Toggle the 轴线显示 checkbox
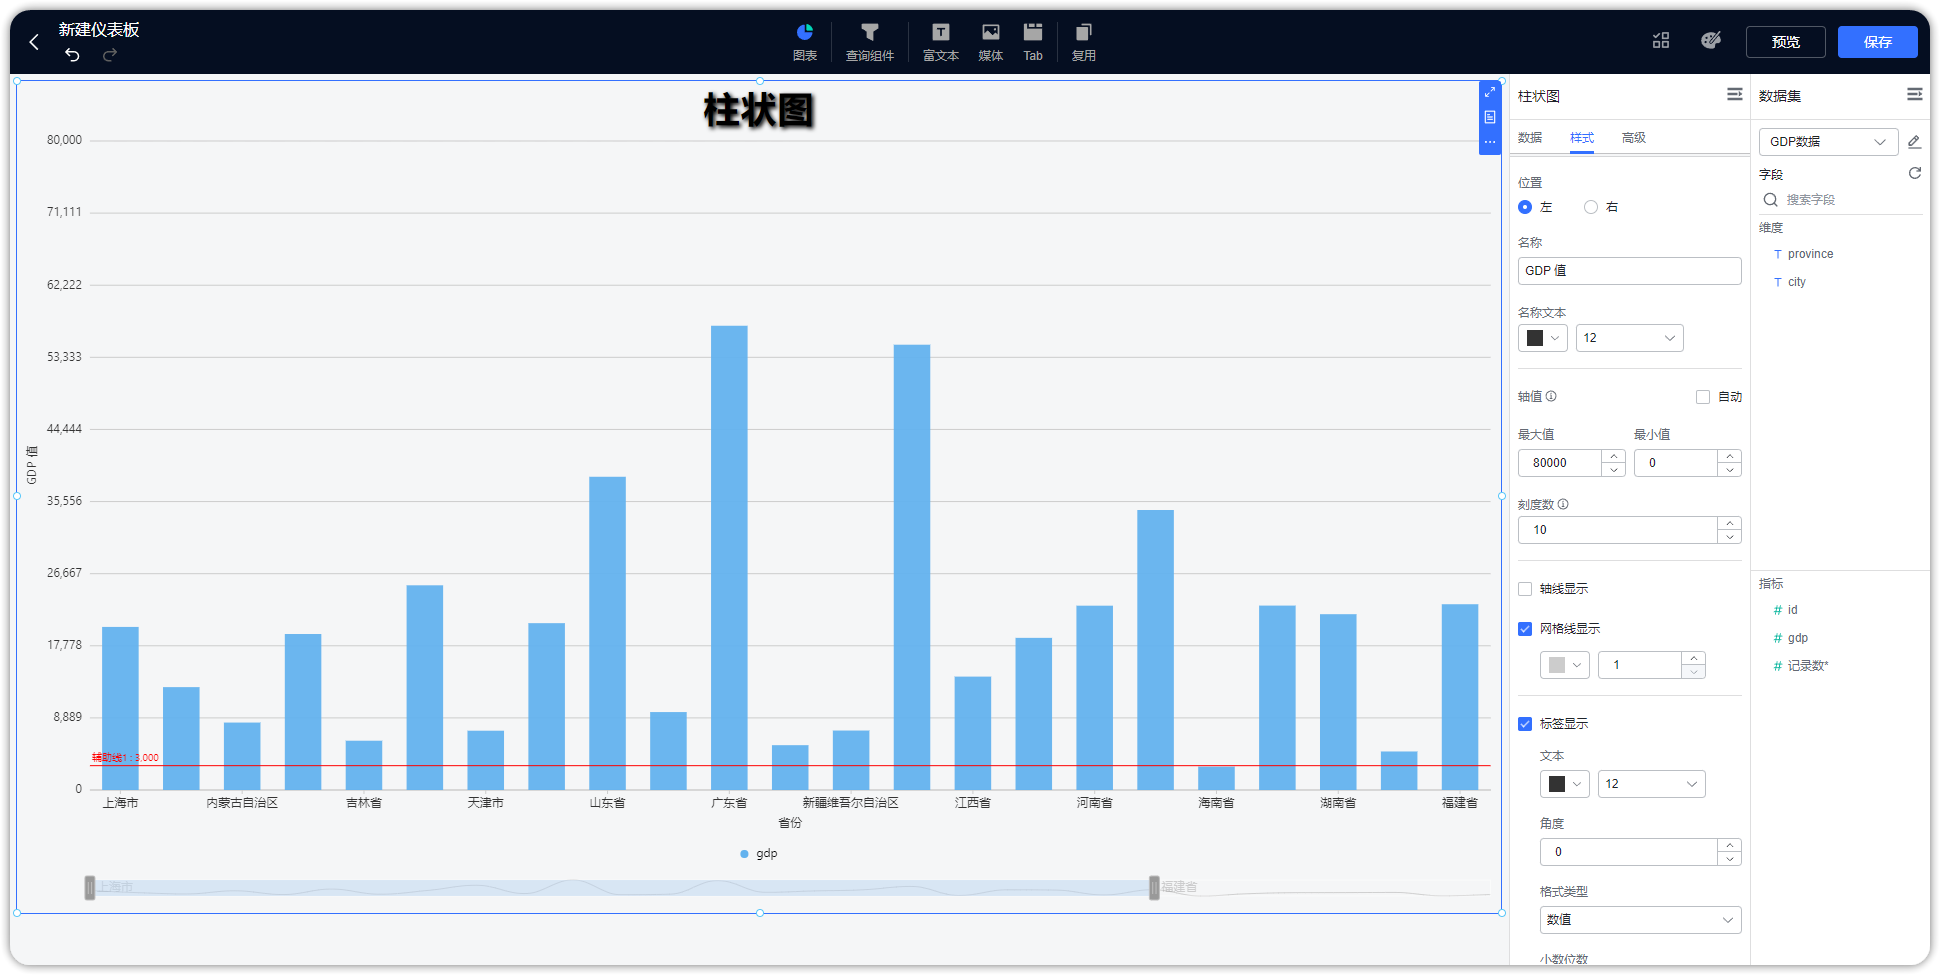Screen dimensions: 1940x975 pos(1525,589)
